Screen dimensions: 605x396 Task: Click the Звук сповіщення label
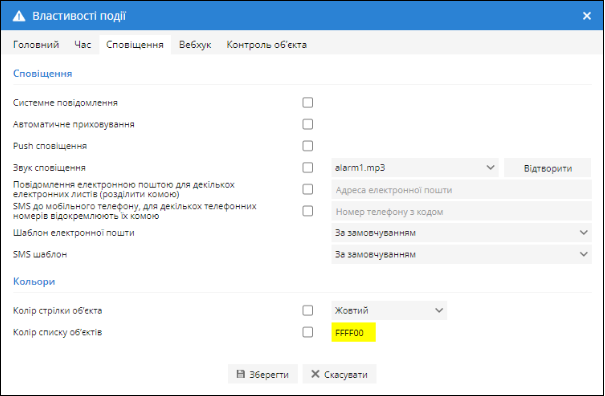click(49, 168)
